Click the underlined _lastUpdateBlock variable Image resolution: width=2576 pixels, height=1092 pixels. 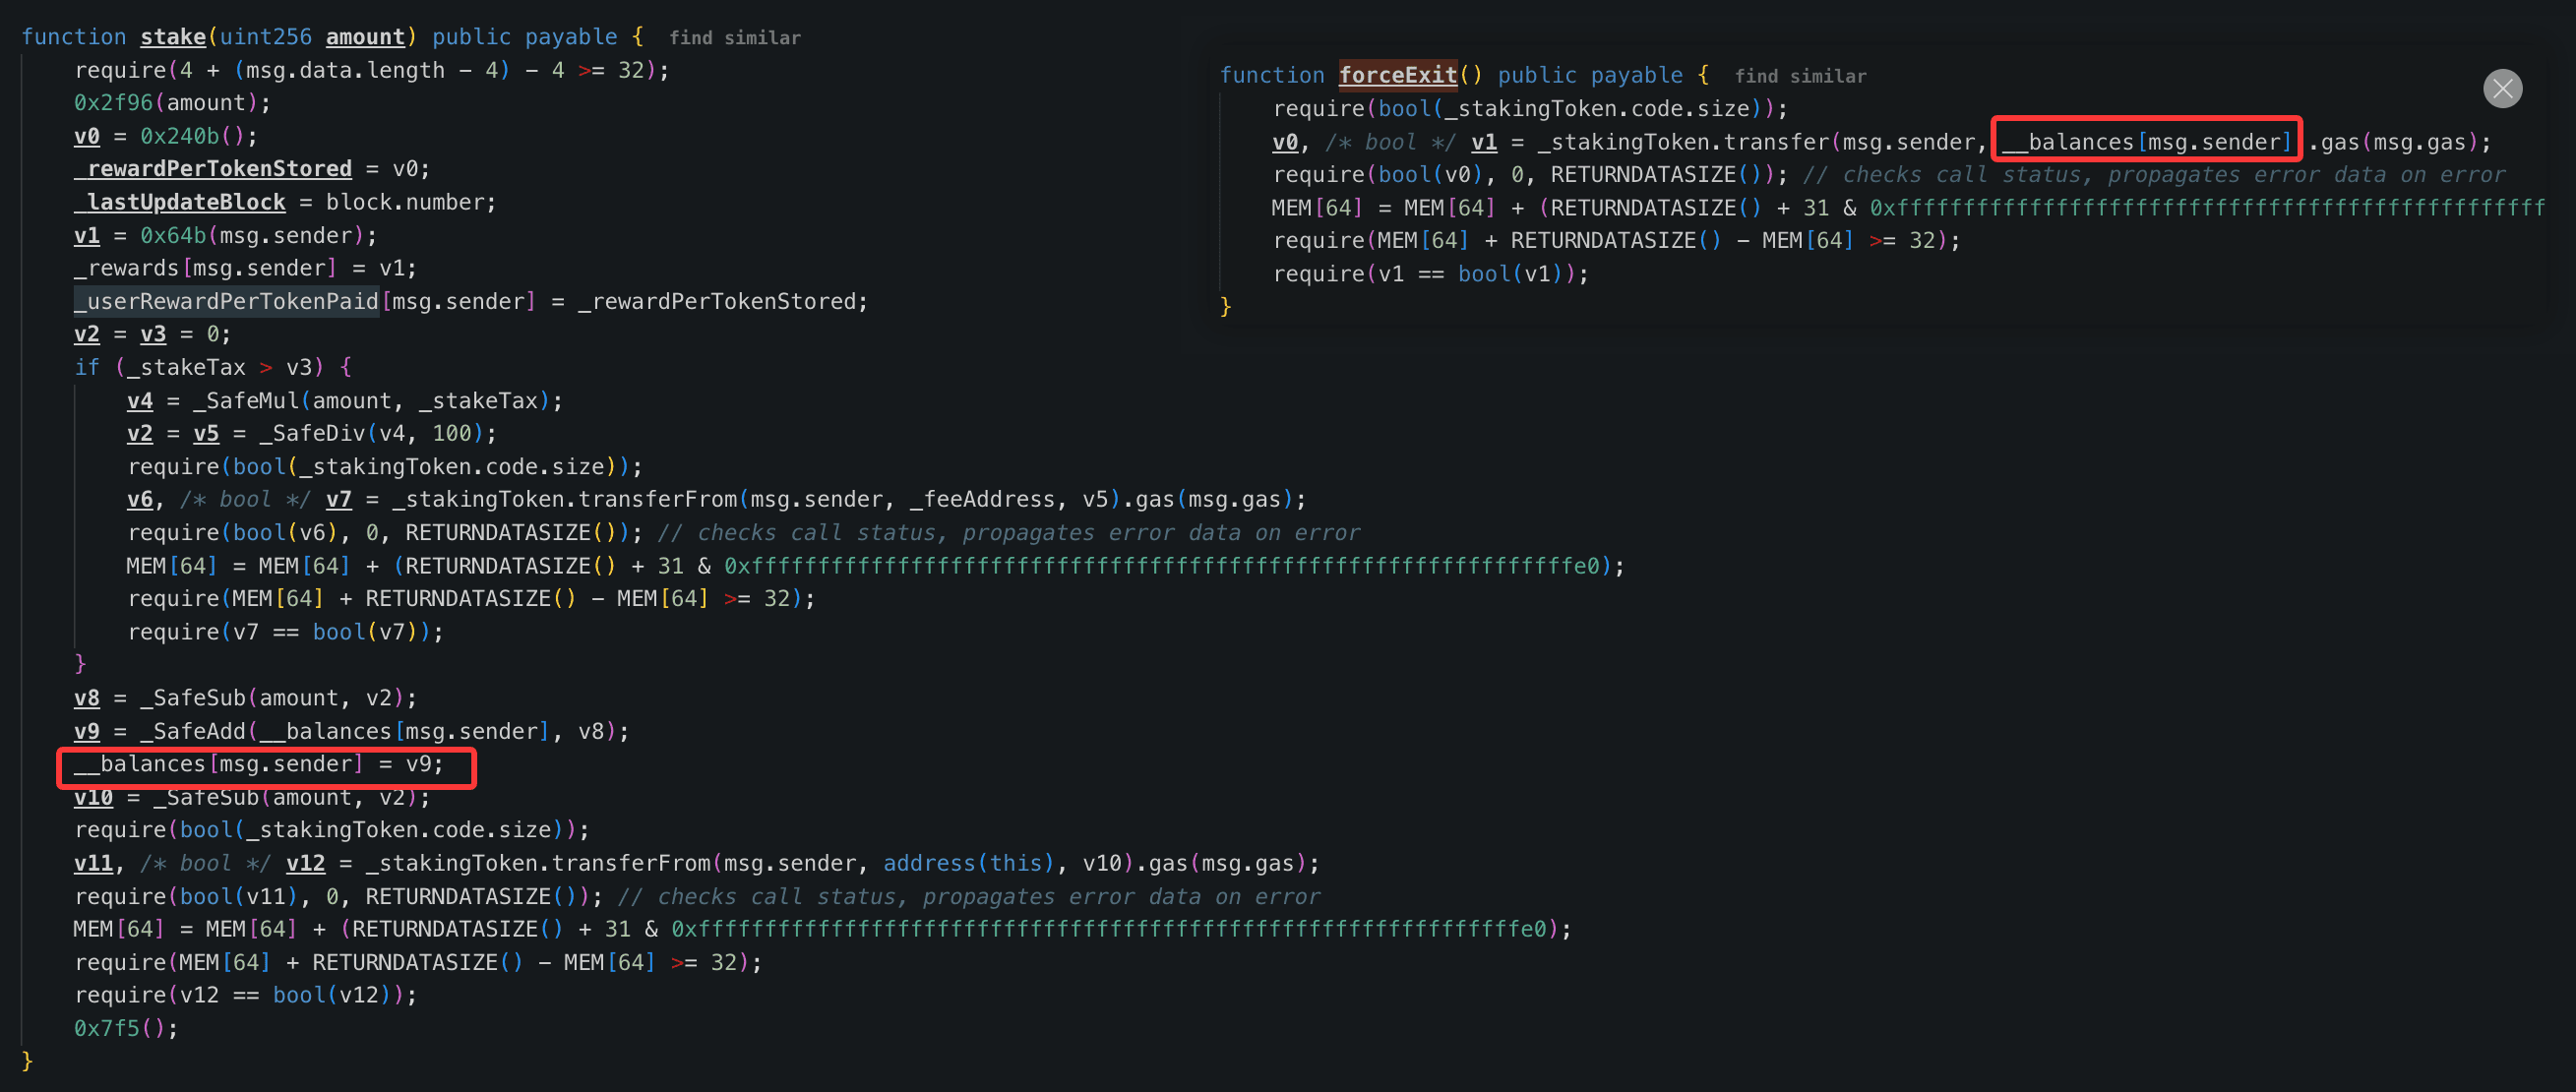click(180, 202)
